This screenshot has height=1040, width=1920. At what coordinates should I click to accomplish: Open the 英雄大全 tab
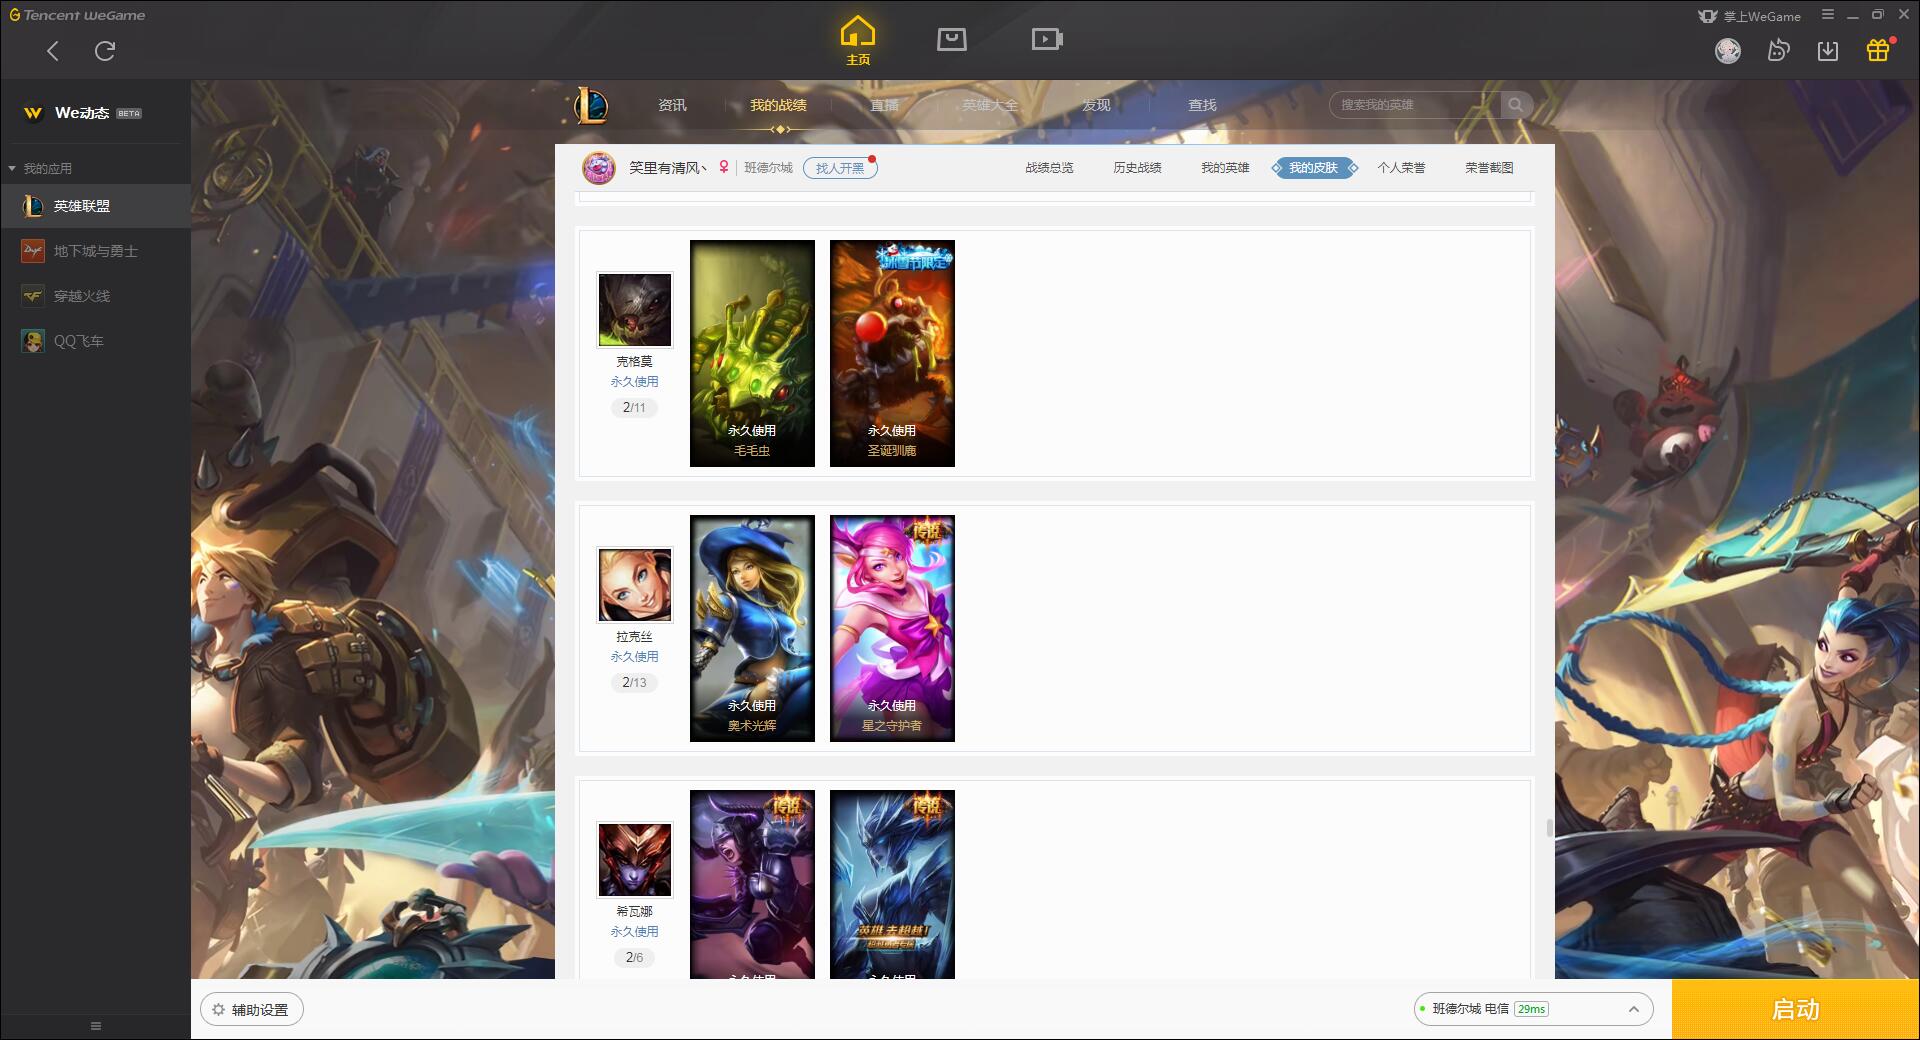tap(990, 105)
